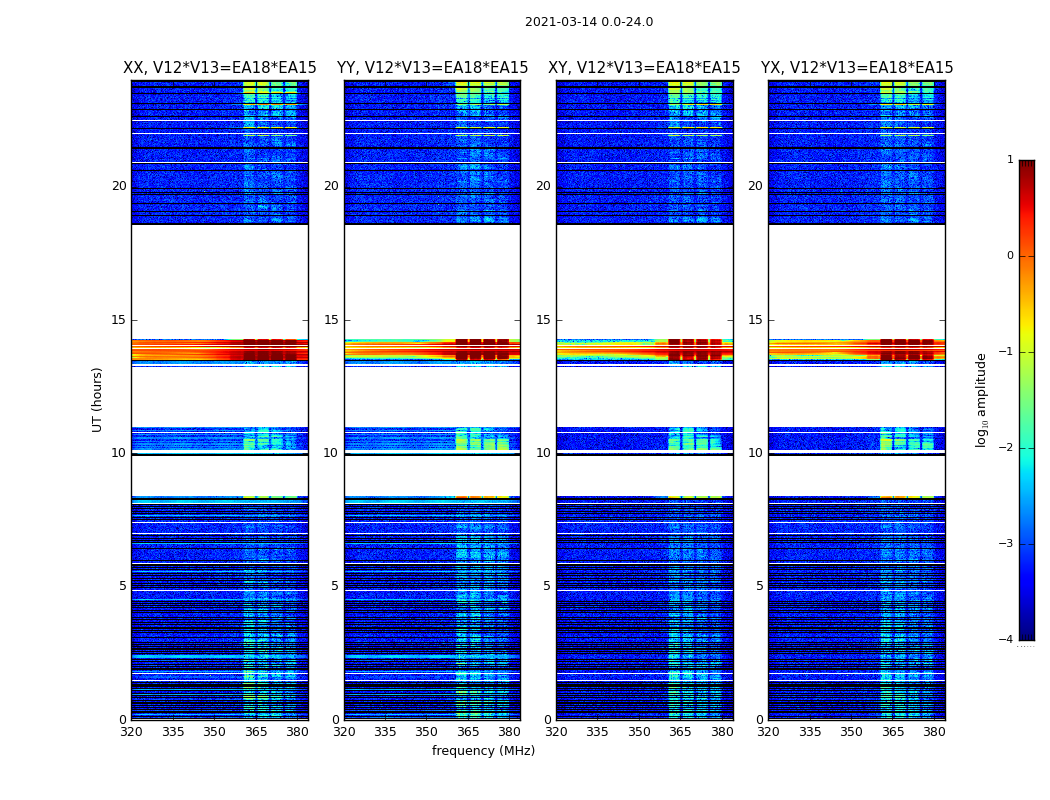Click the colorbar tick label -4
Screen dimensions: 1050x800
1009,640
